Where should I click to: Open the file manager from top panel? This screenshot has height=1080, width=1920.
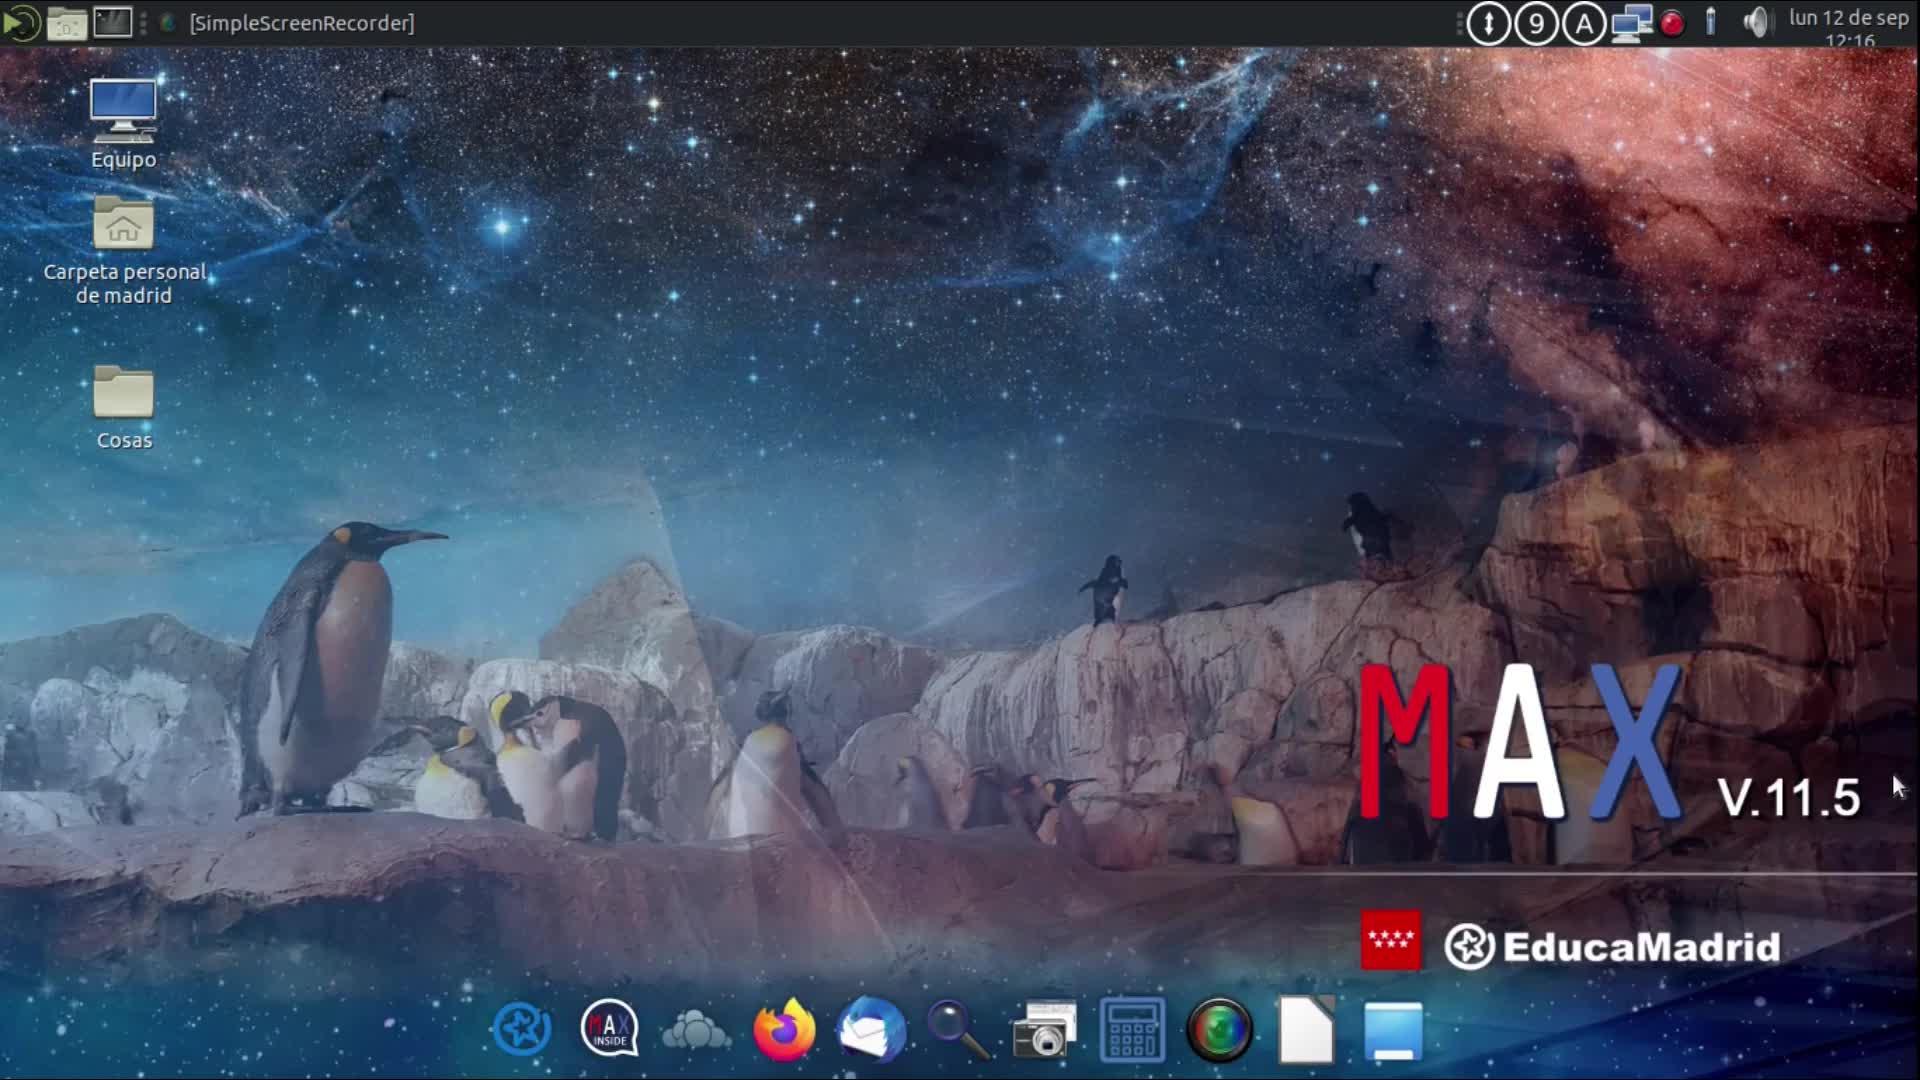point(67,22)
